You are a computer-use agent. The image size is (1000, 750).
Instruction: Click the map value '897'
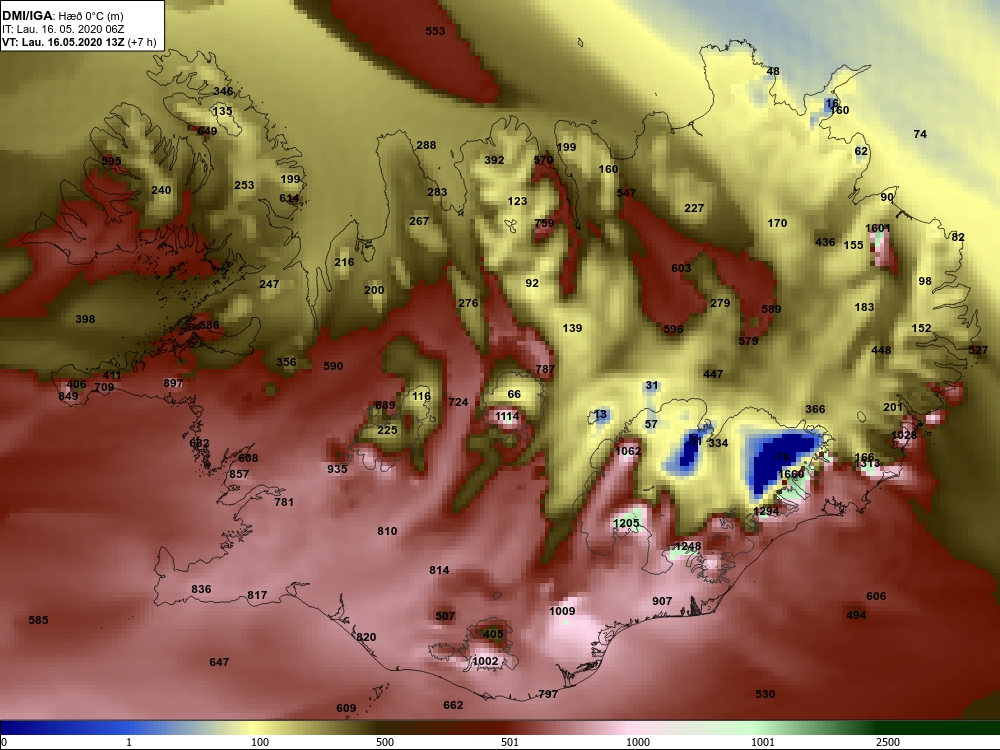point(173,383)
